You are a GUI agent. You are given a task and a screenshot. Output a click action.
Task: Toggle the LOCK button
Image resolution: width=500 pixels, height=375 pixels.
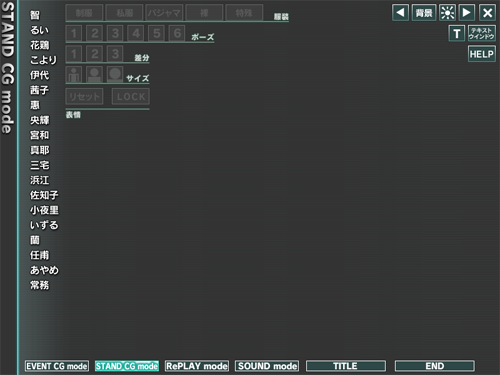tap(131, 97)
